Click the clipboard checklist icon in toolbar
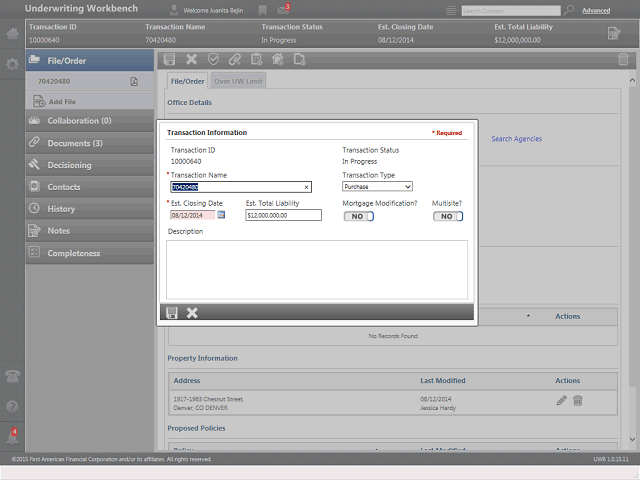This screenshot has width=640, height=480. (256, 60)
